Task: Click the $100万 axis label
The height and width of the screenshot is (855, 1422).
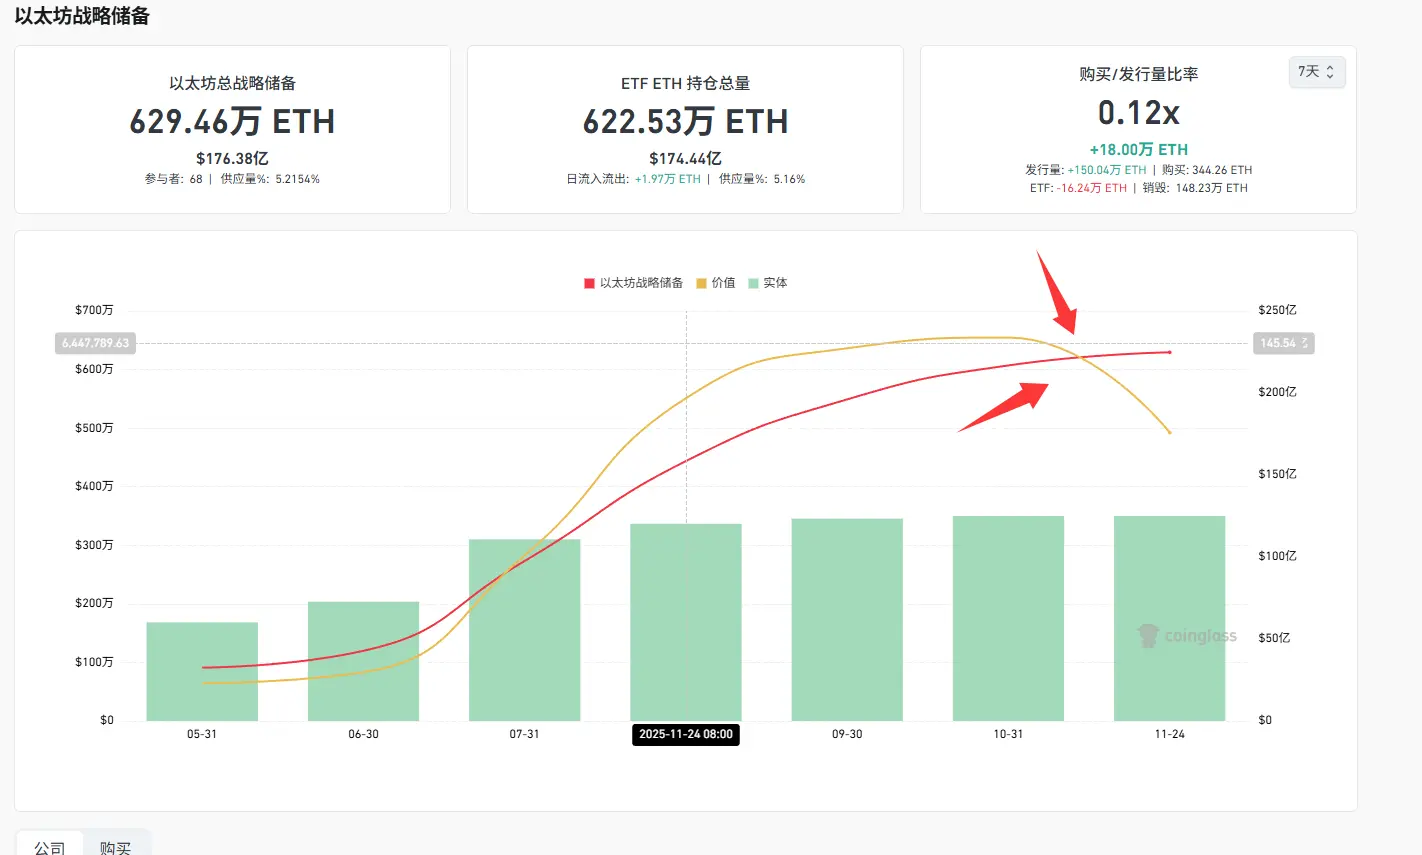Action: coord(94,662)
